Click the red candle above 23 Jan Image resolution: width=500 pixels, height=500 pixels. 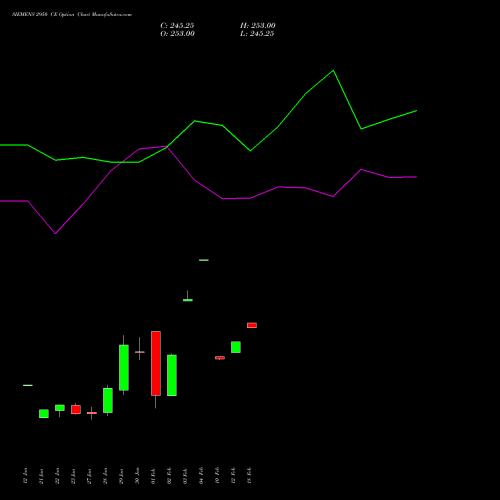(76, 409)
